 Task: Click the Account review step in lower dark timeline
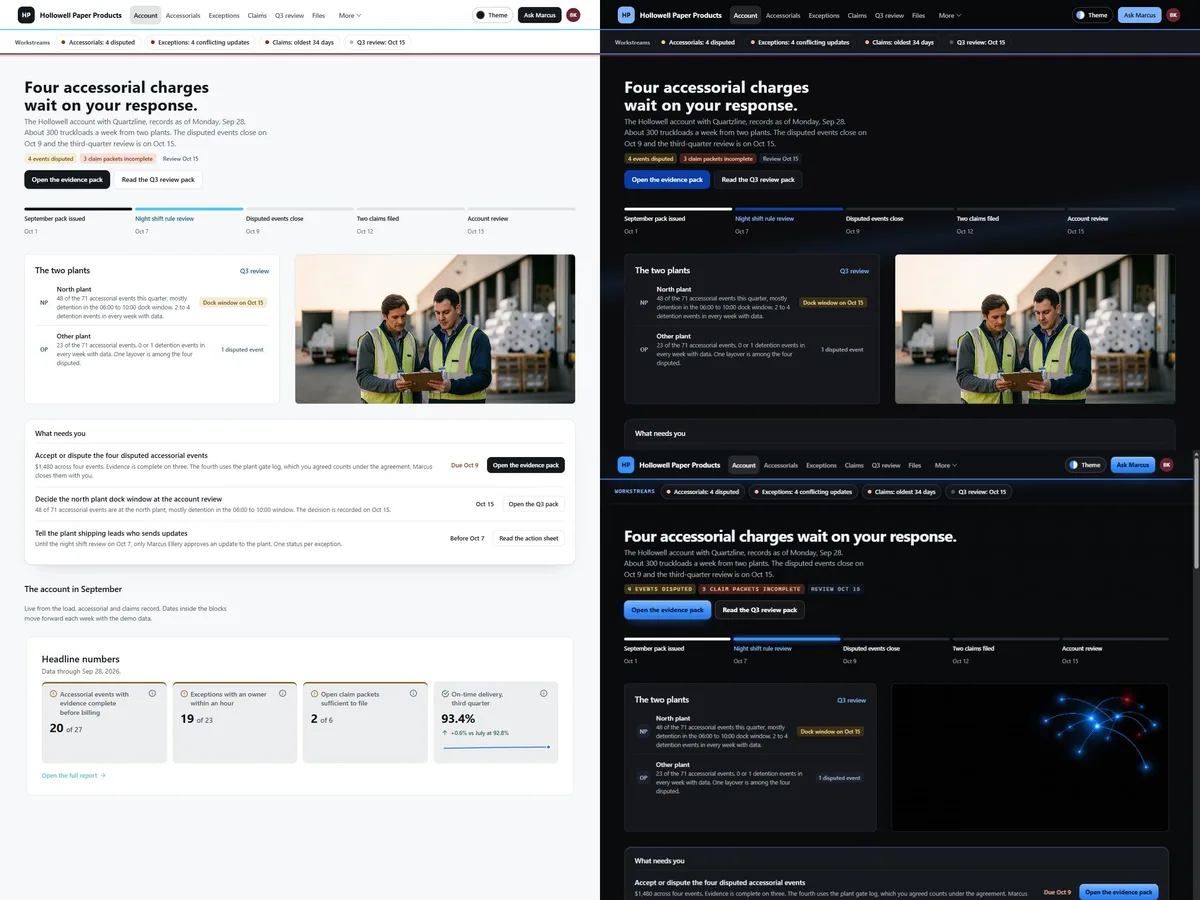click(1115, 650)
